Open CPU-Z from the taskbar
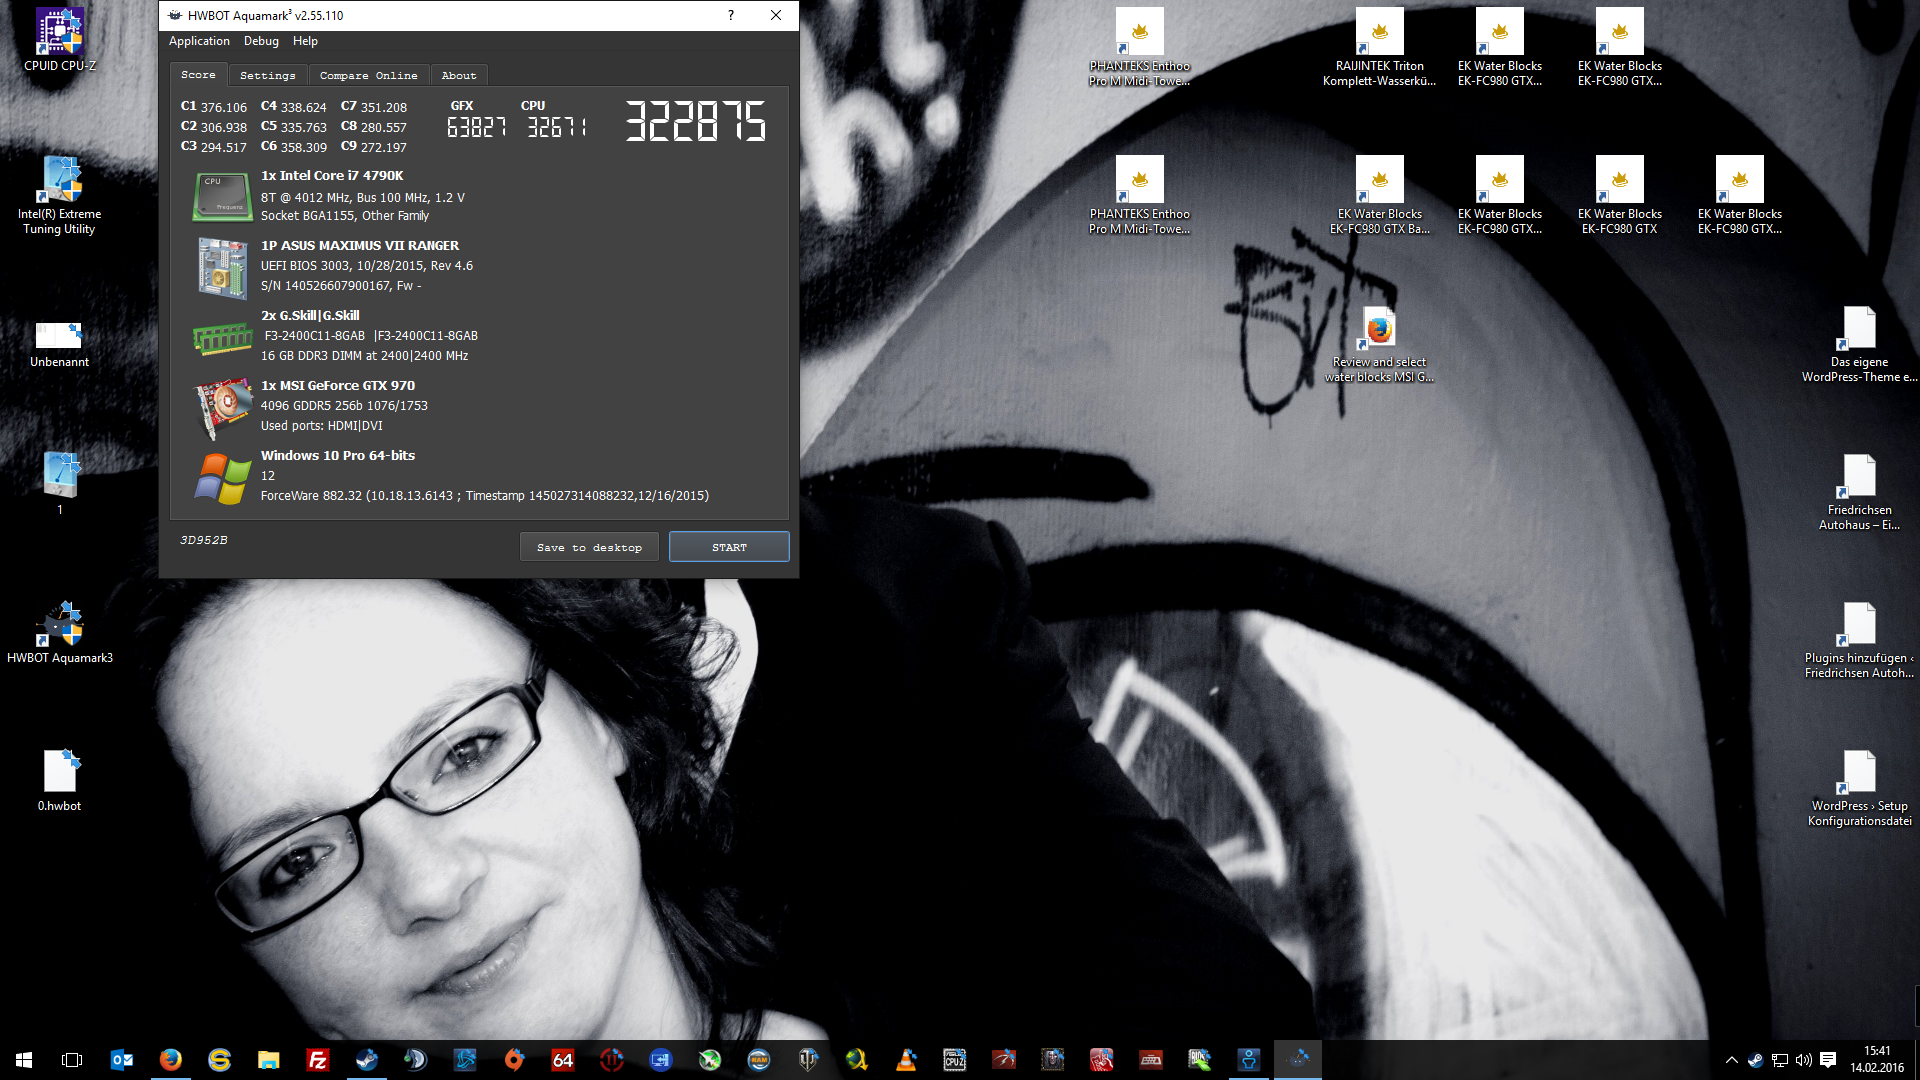This screenshot has height=1080, width=1920. point(955,1060)
